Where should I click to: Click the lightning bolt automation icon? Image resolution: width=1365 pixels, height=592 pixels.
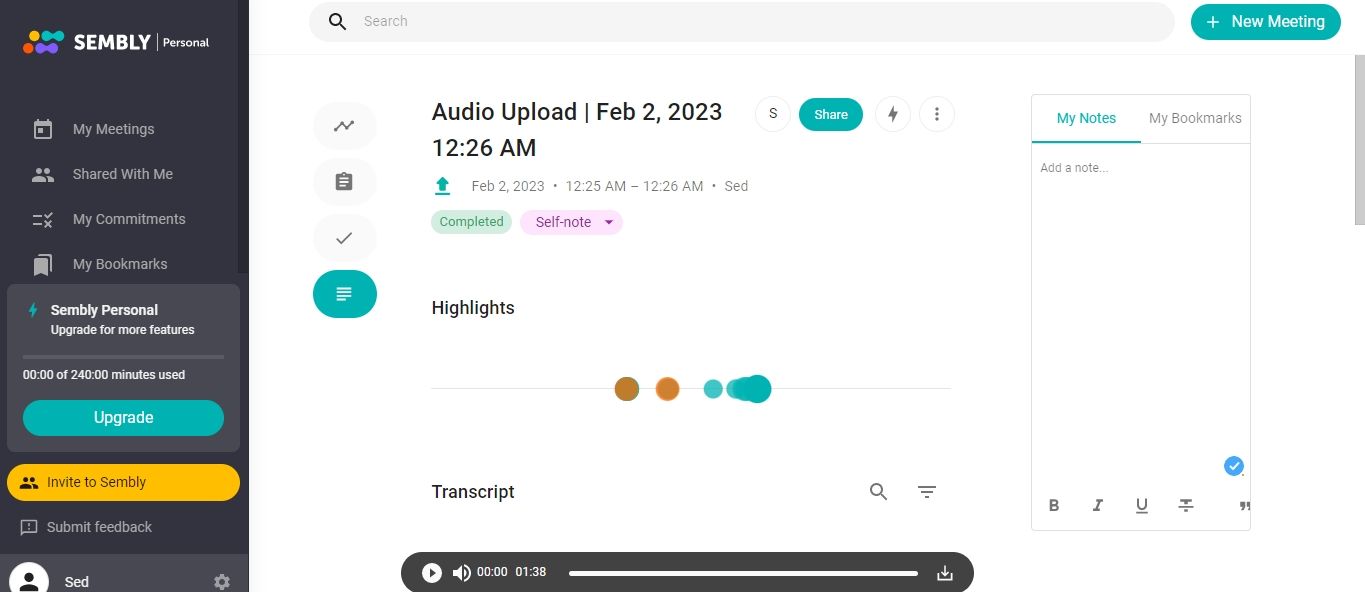click(893, 114)
